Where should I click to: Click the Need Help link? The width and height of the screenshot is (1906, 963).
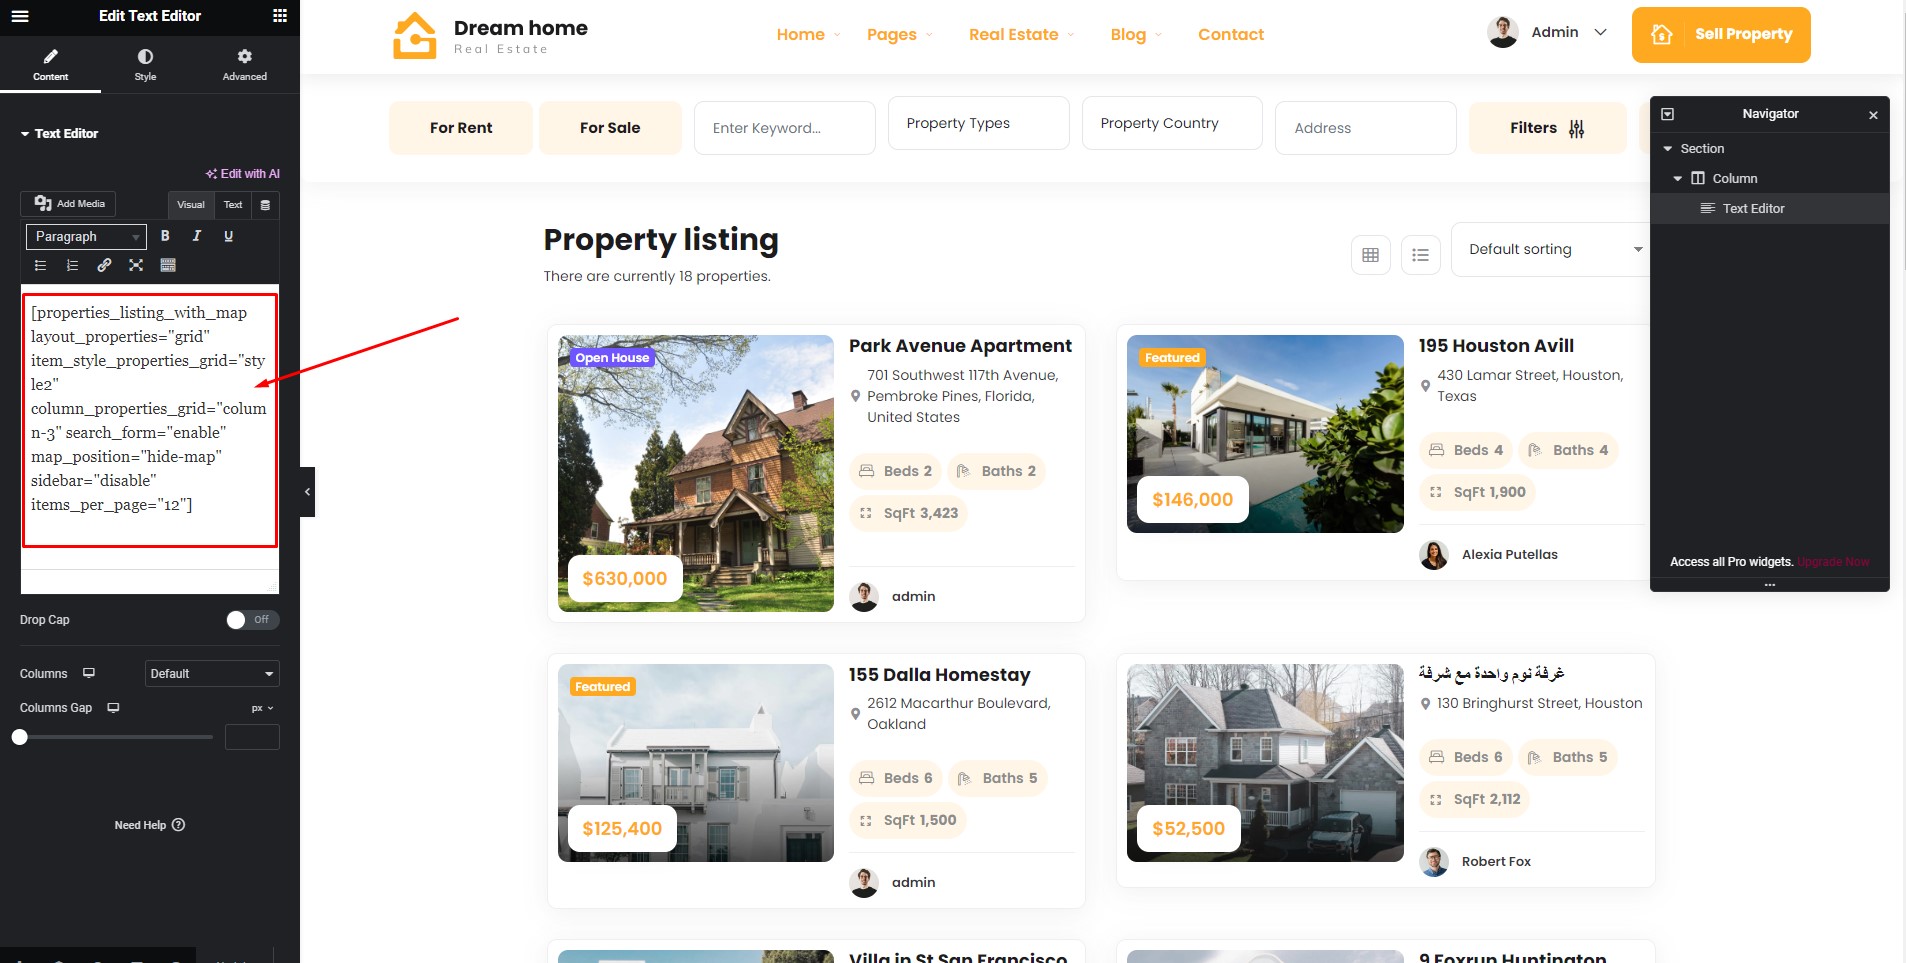(150, 825)
